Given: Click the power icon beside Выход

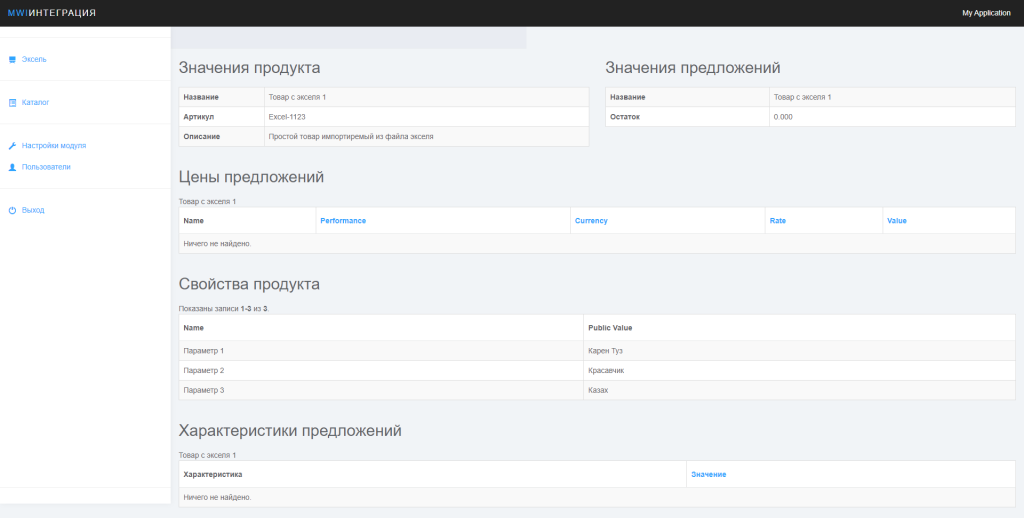Looking at the screenshot, I should tap(12, 211).
